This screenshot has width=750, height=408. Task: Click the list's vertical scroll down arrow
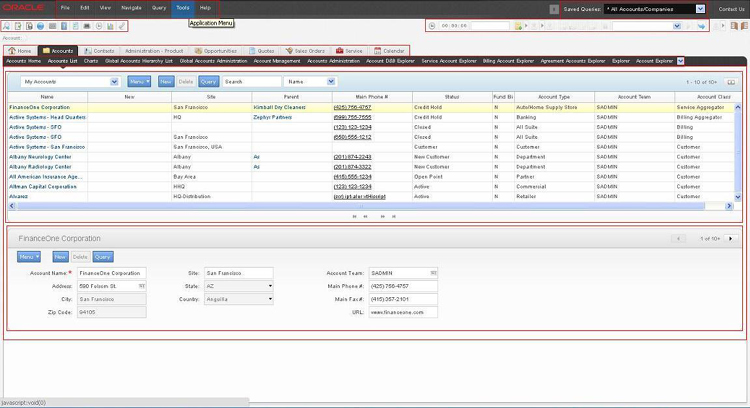click(x=738, y=197)
